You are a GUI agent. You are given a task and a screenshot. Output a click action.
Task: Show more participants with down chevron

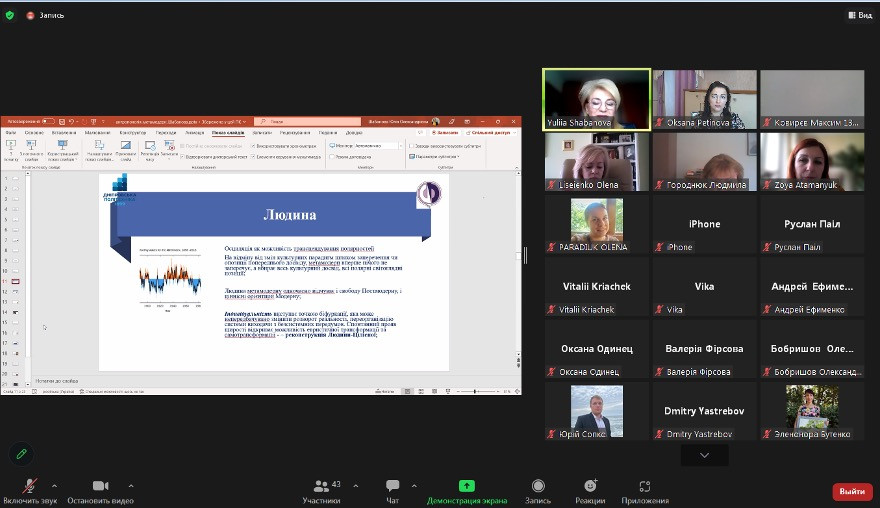click(704, 455)
